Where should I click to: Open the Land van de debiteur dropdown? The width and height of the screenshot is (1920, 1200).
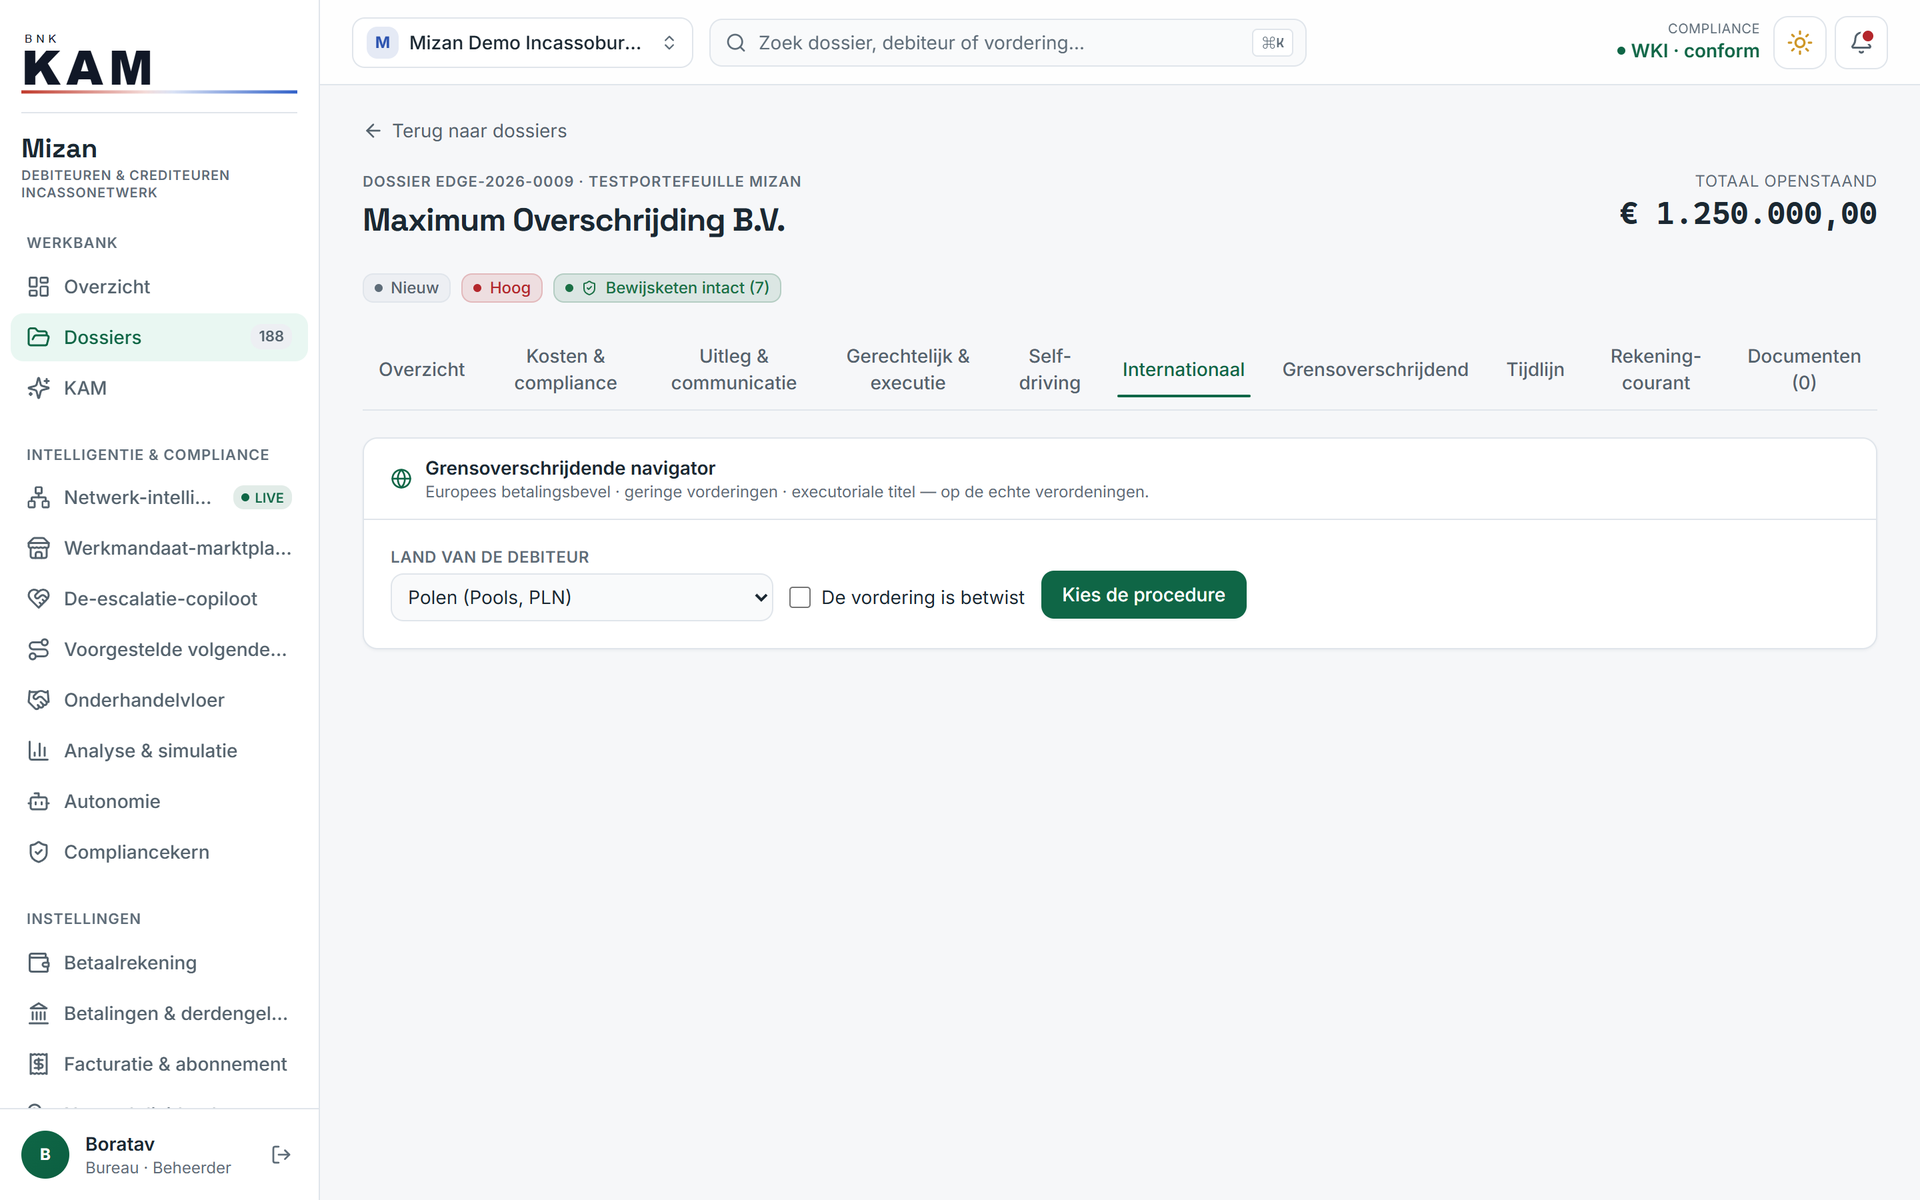[x=581, y=597]
